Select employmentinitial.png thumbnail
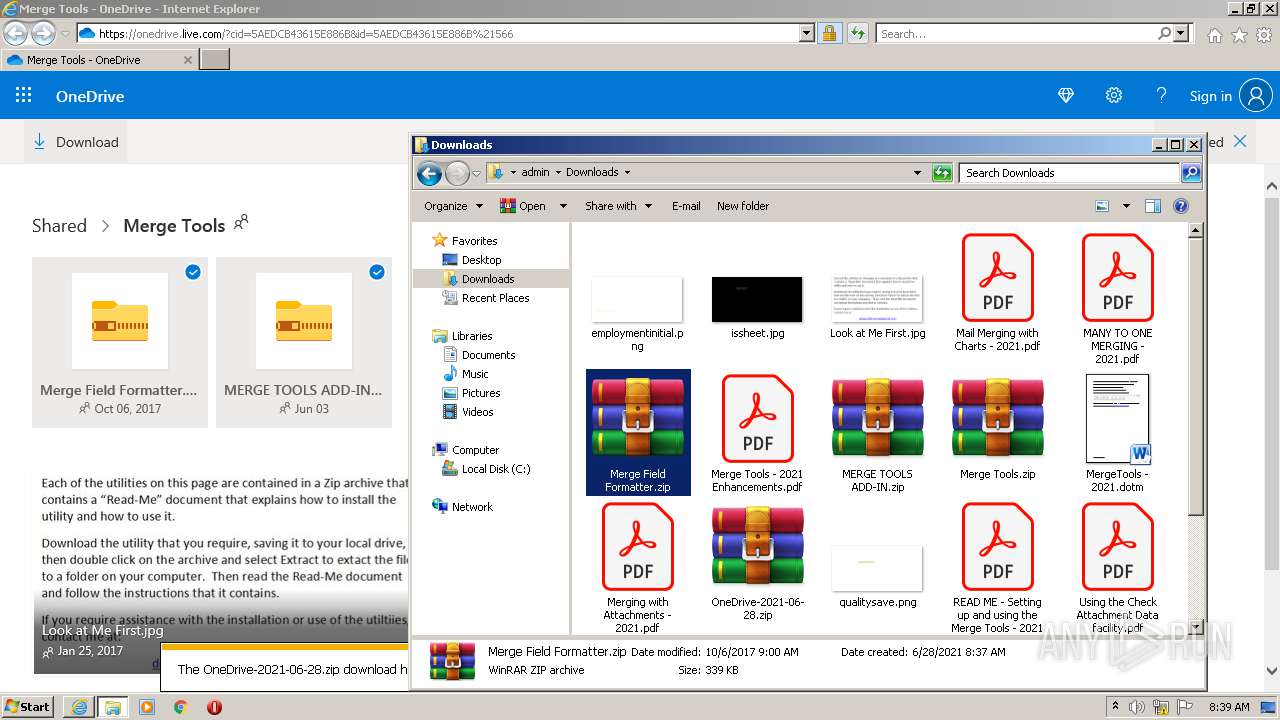This screenshot has height=720, width=1280. point(637,313)
